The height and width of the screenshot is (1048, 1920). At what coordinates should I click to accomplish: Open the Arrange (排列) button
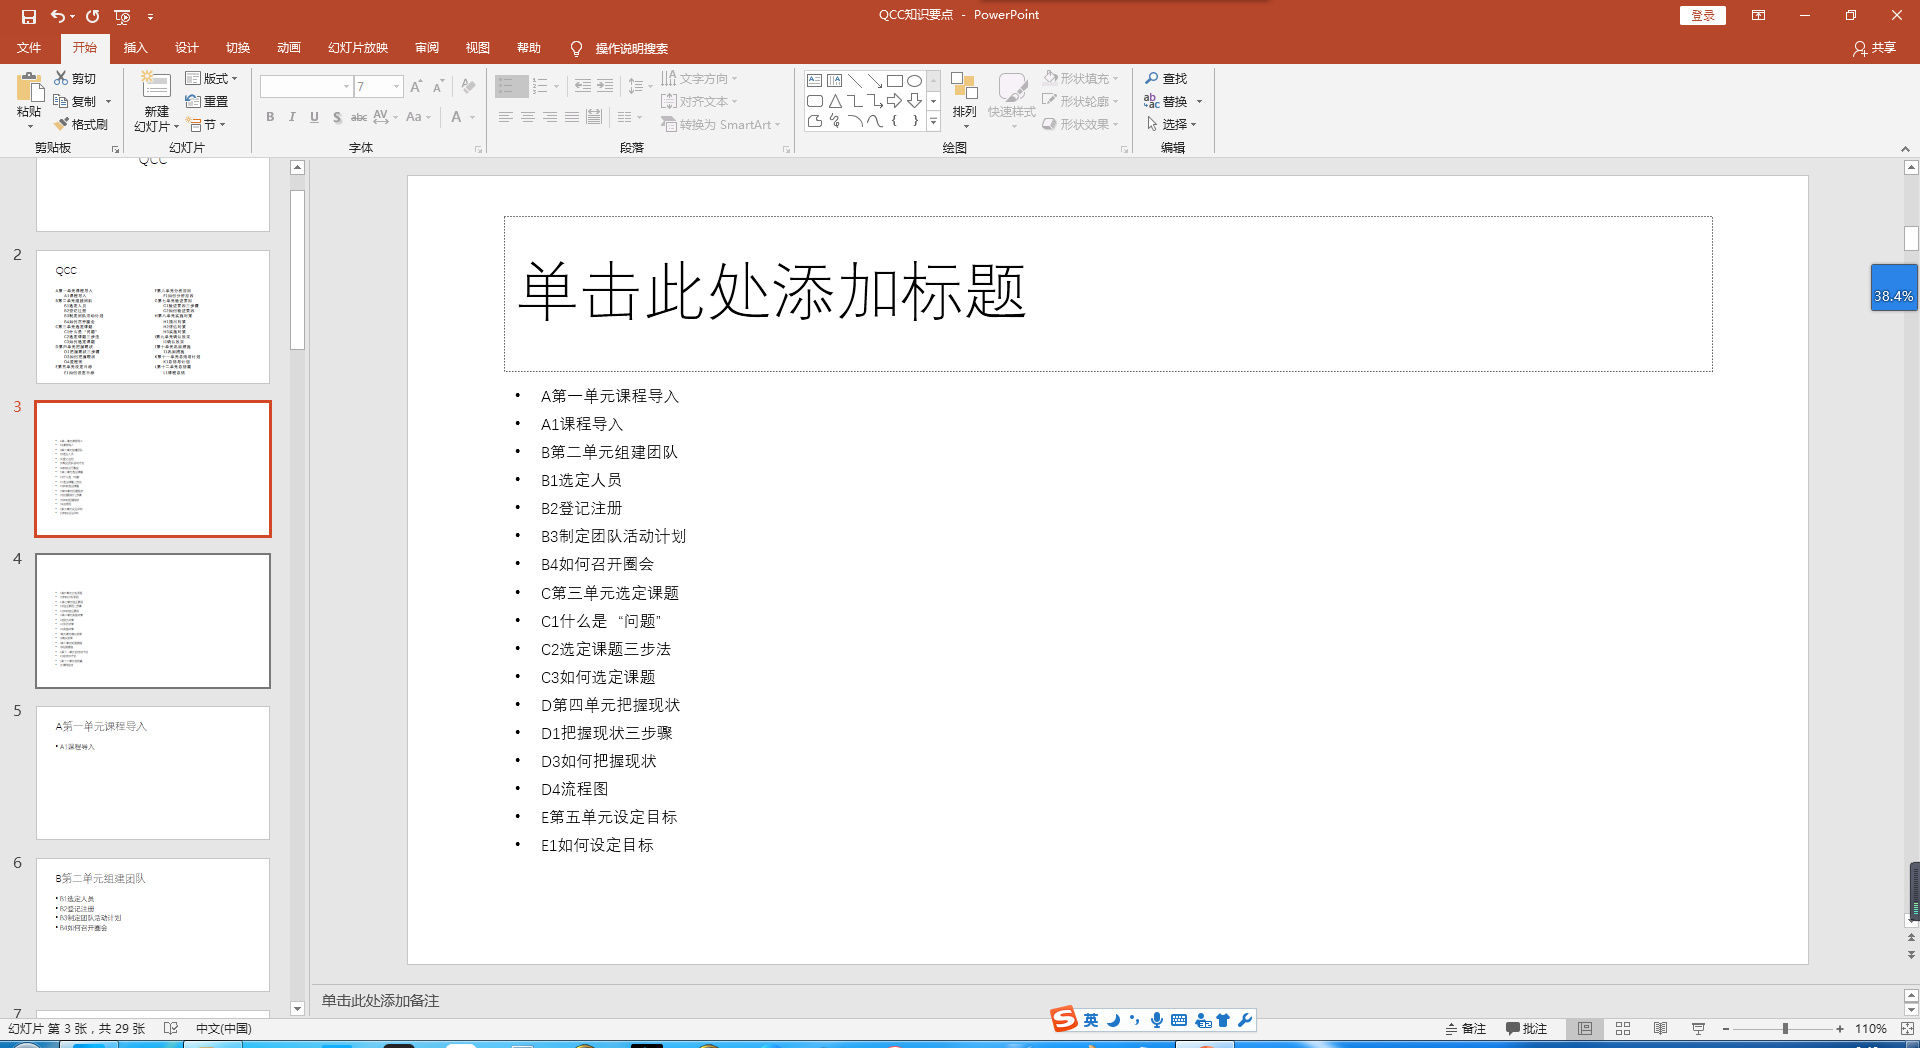pyautogui.click(x=964, y=100)
